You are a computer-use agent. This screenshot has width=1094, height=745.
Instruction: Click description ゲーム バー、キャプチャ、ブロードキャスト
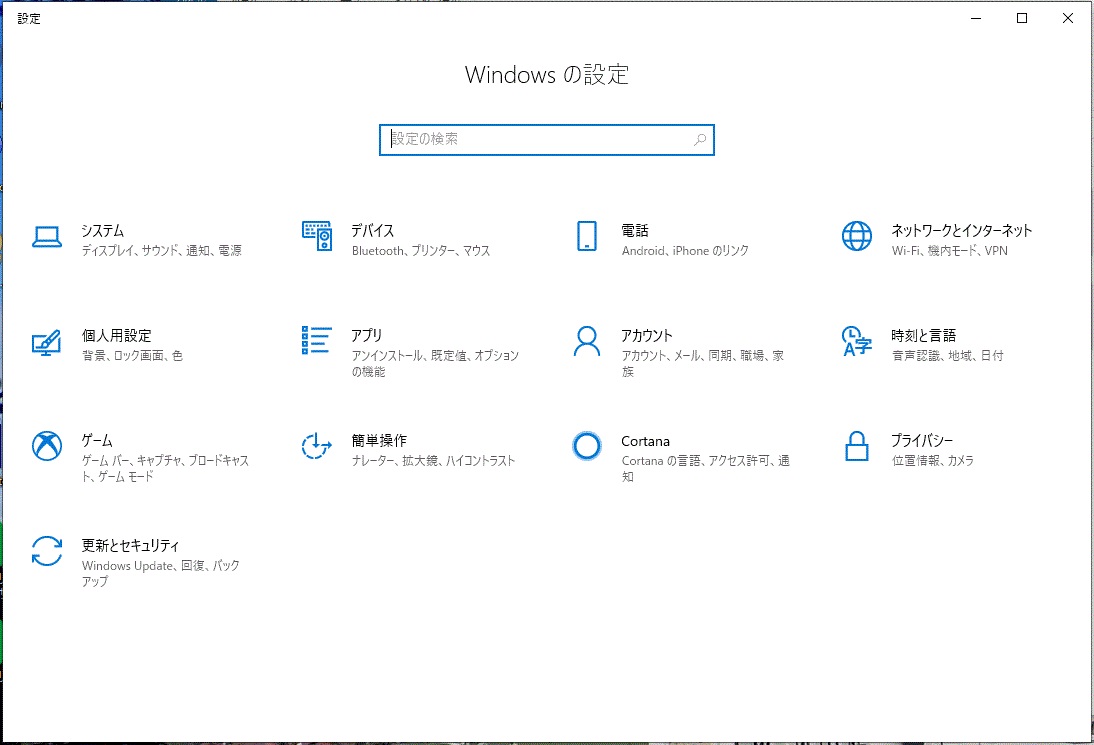[x=165, y=469]
